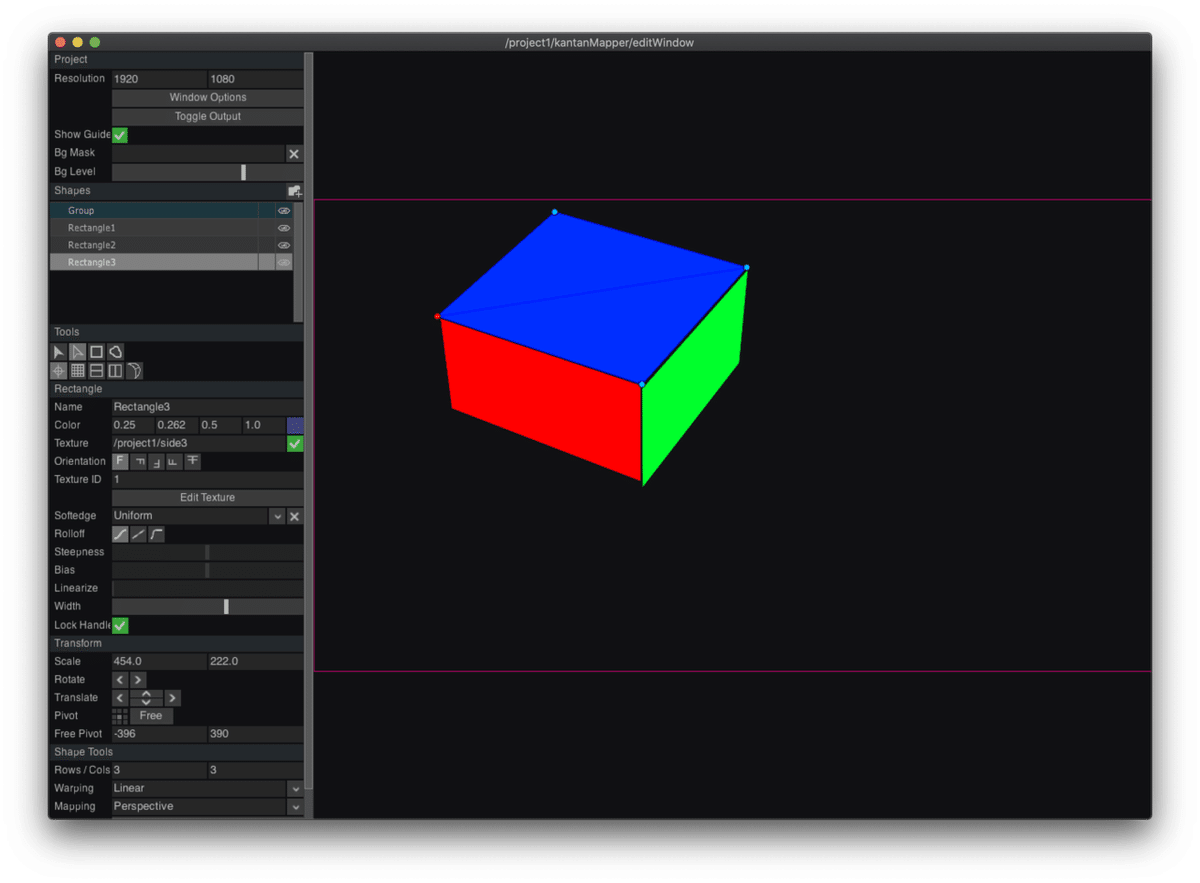Click the horizontal split tool icon
The image size is (1200, 883).
96,371
